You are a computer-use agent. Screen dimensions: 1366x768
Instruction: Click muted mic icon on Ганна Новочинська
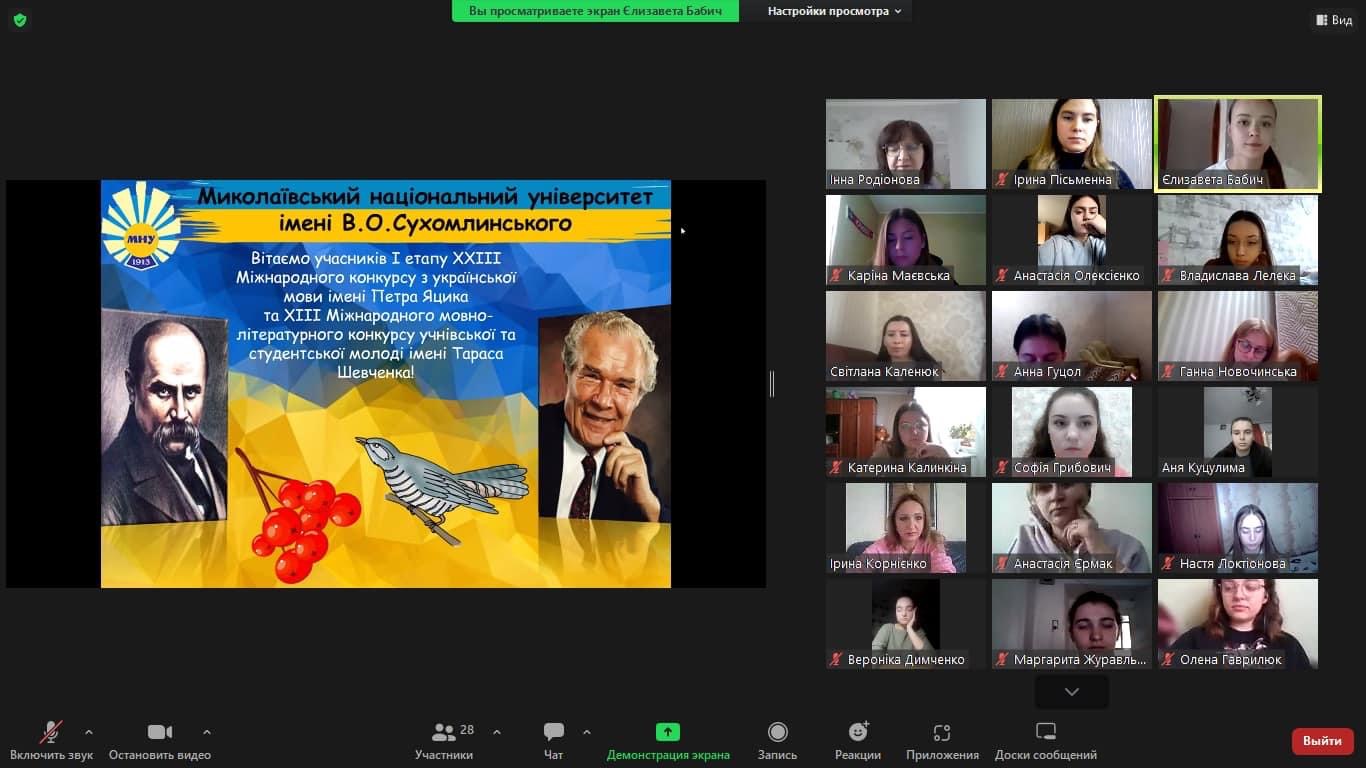(x=1168, y=372)
